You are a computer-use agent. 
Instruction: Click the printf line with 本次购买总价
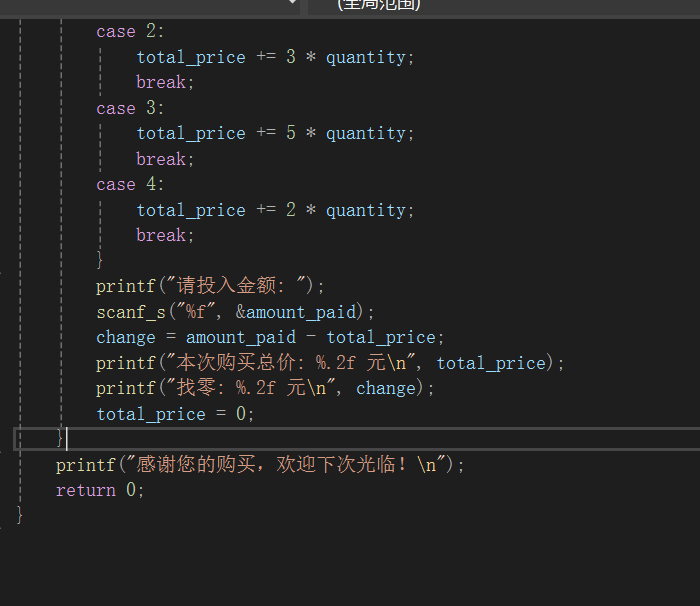click(x=330, y=363)
